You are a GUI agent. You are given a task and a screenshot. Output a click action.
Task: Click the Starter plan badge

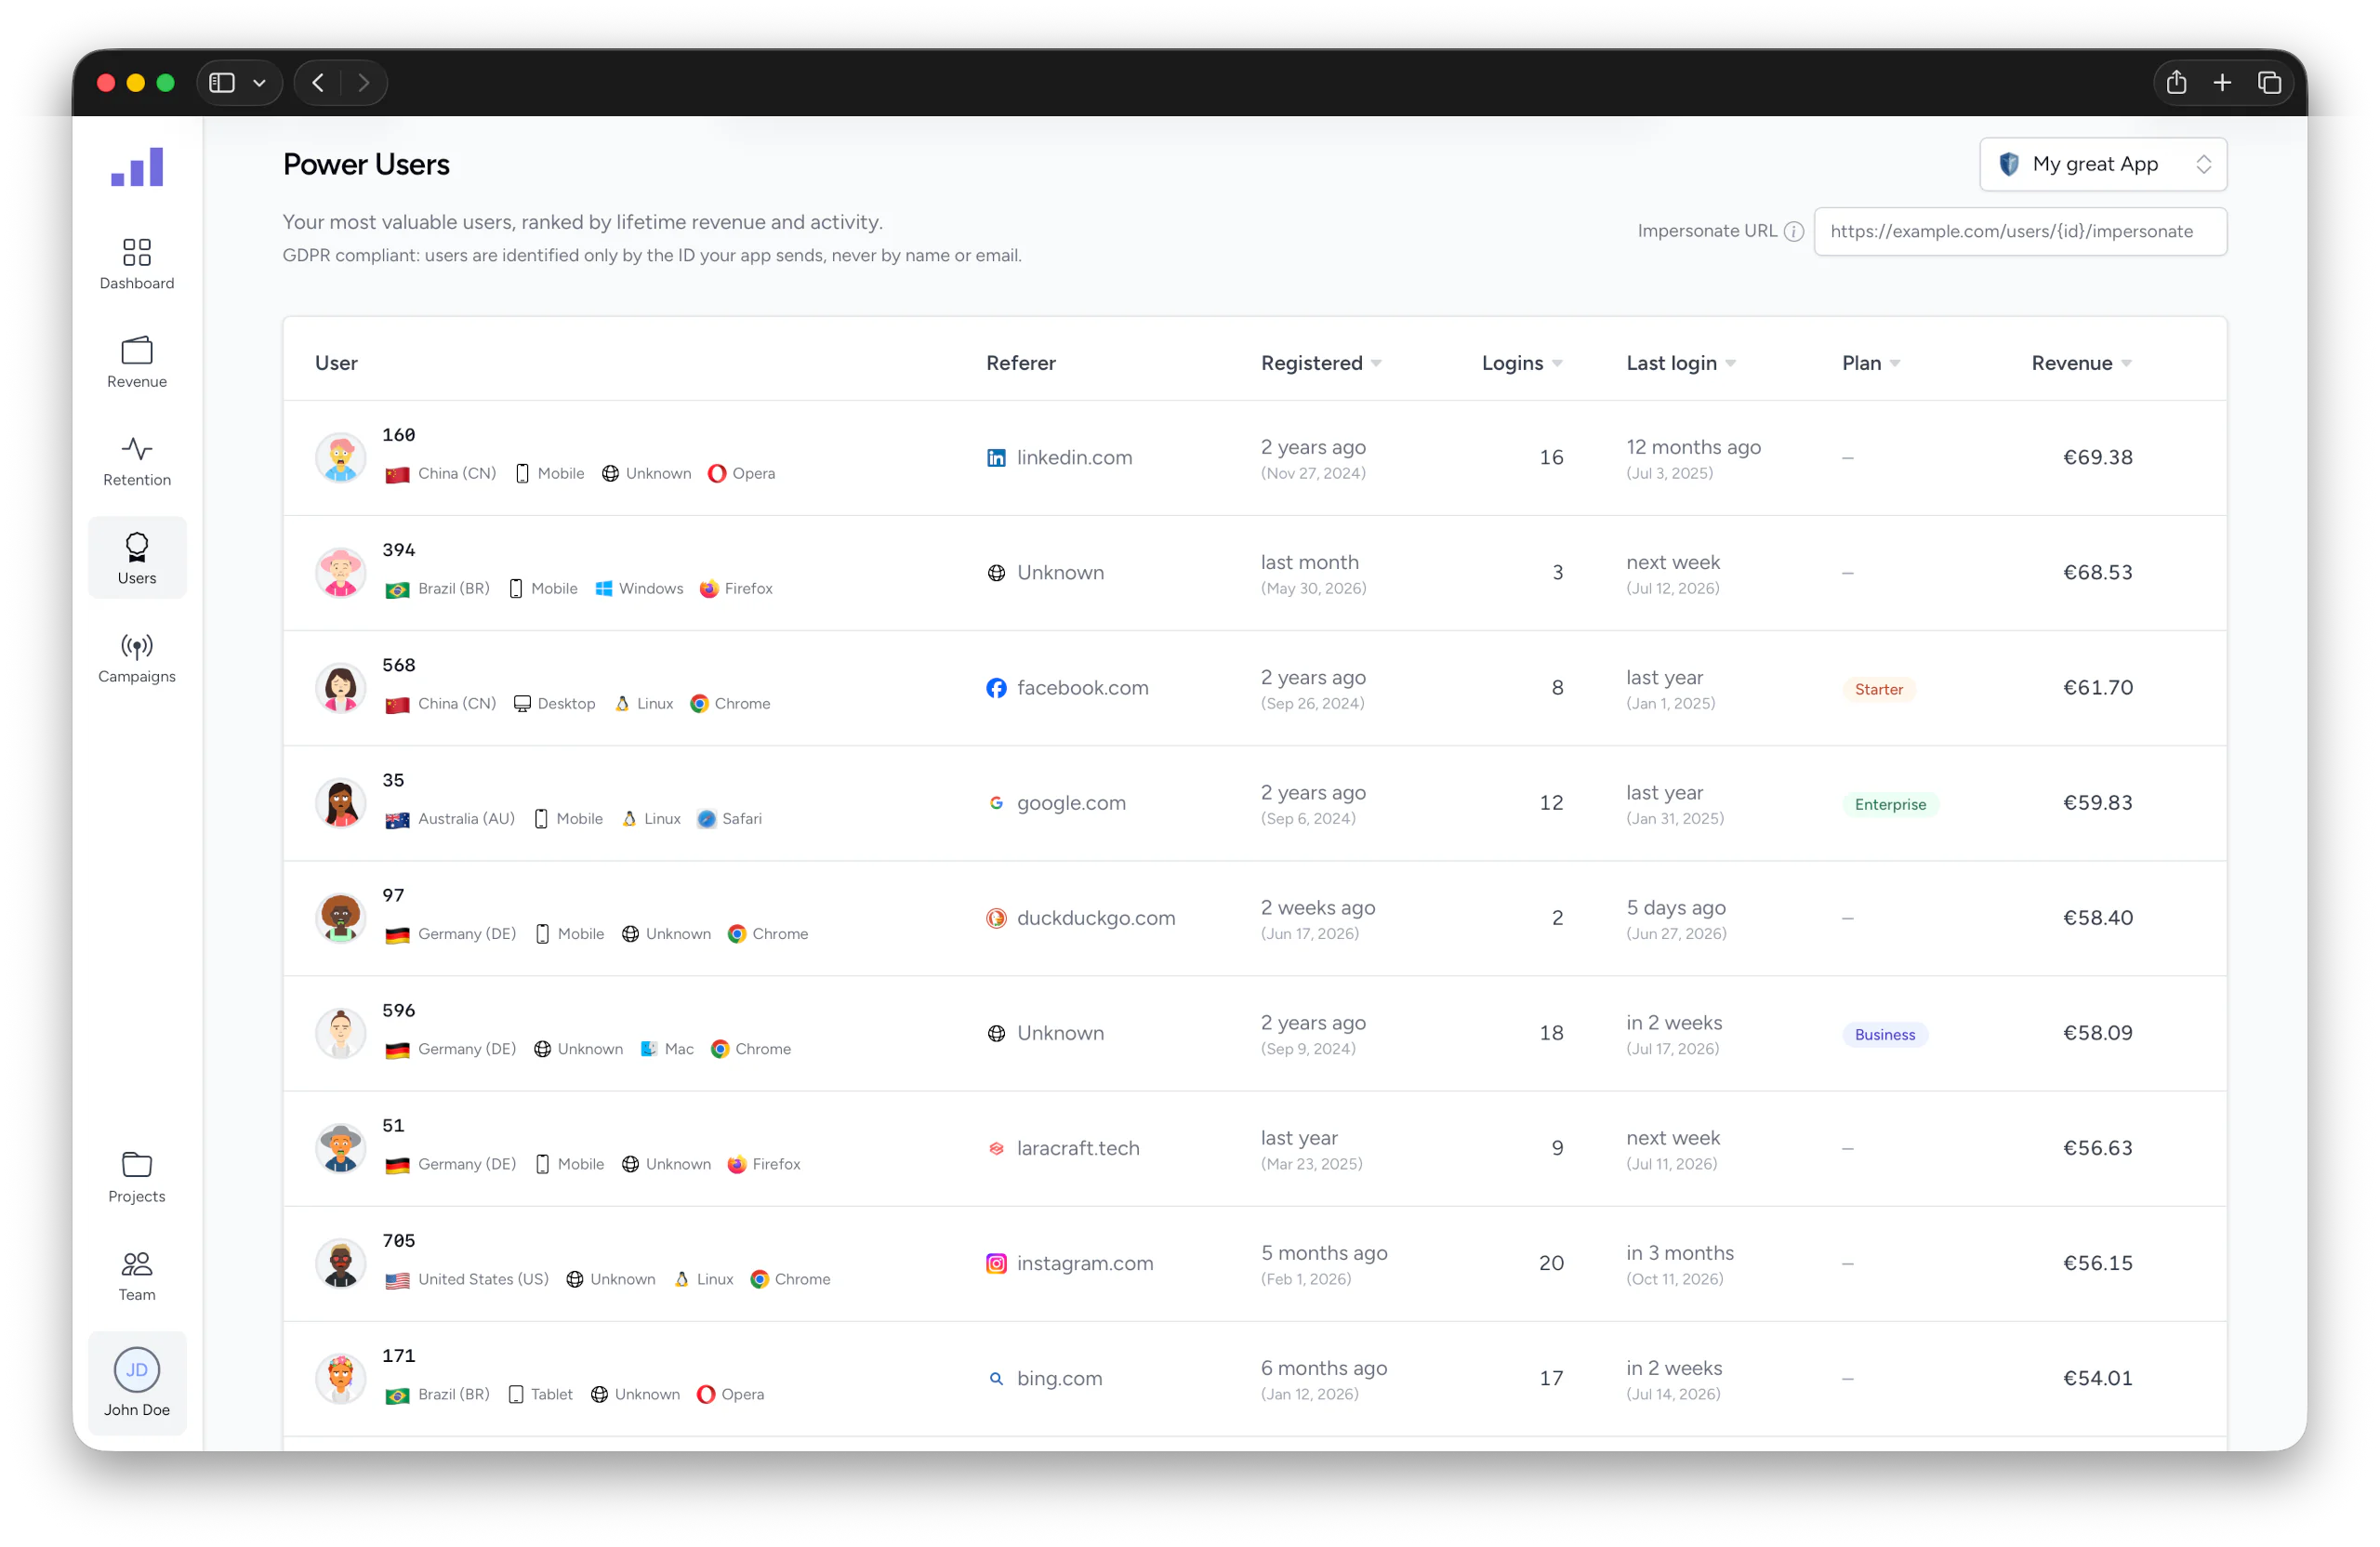point(1878,690)
